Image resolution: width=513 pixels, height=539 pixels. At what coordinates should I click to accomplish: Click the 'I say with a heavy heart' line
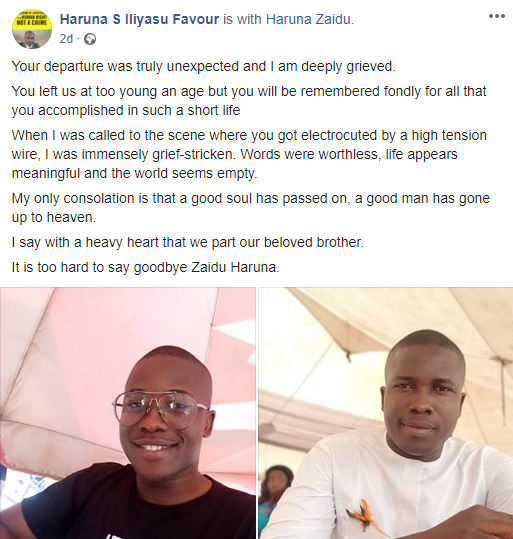tap(188, 242)
